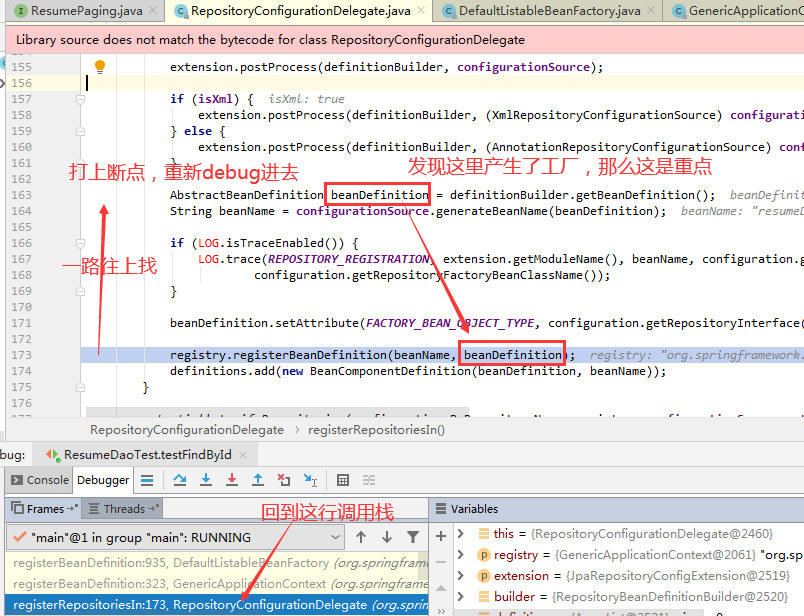Open the Evaluate Expression calculator icon
The width and height of the screenshot is (804, 616).
(343, 480)
